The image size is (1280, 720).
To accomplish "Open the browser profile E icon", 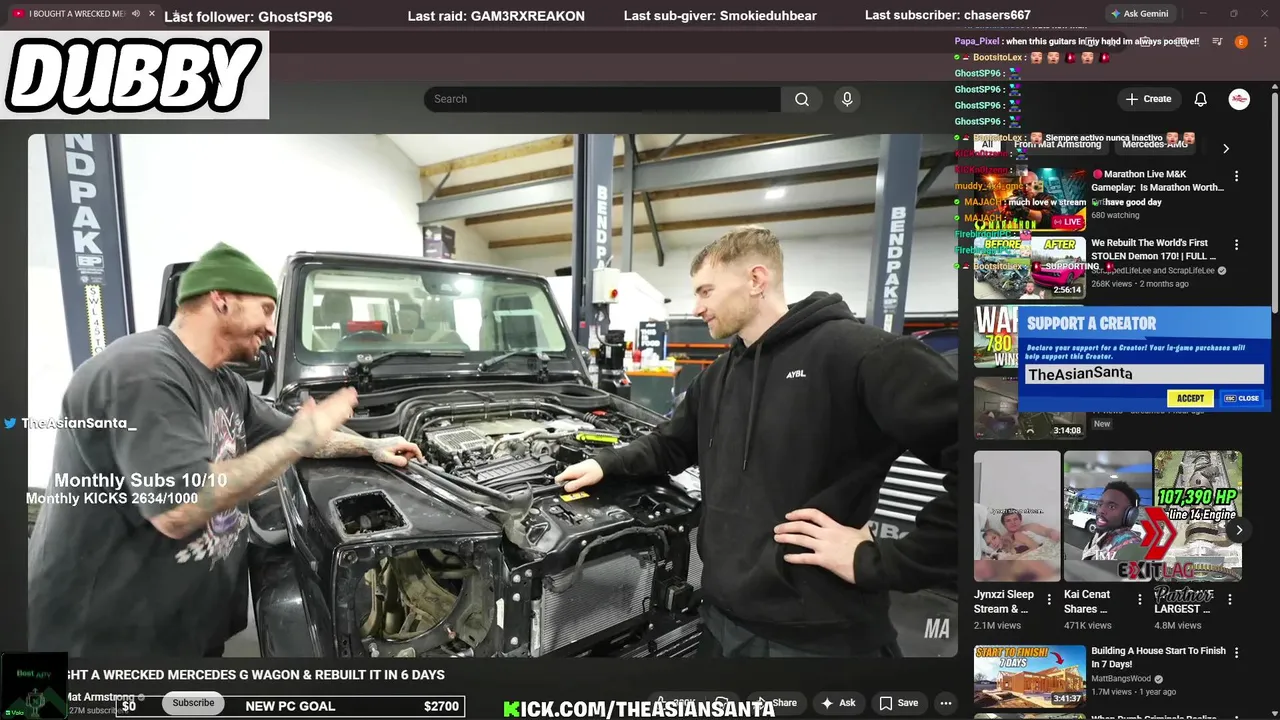I will click(1241, 42).
